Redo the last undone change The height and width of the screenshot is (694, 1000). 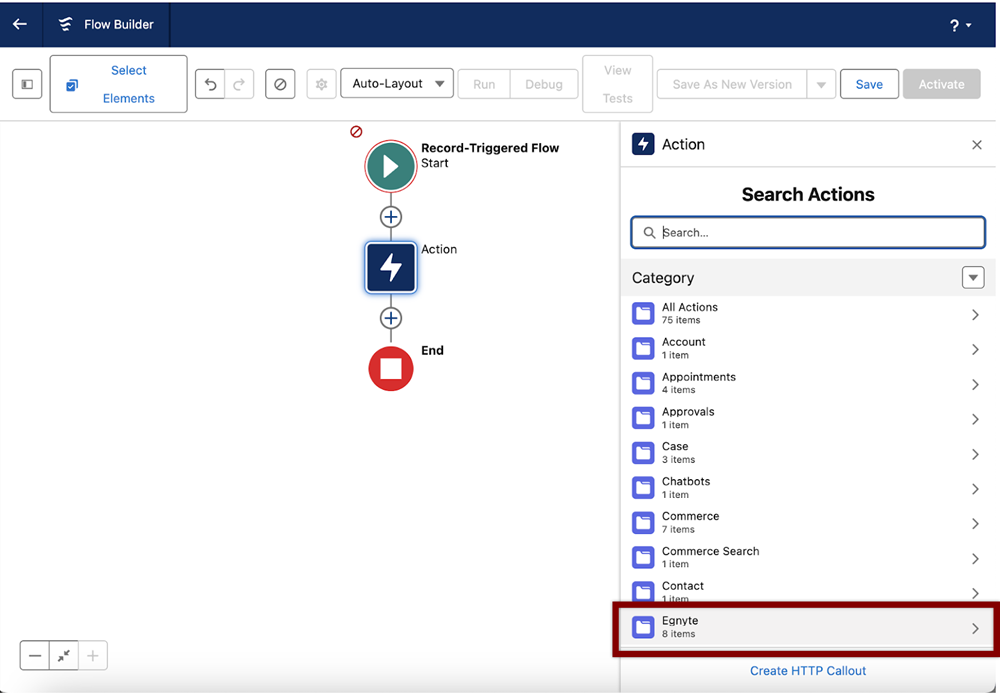coord(239,84)
